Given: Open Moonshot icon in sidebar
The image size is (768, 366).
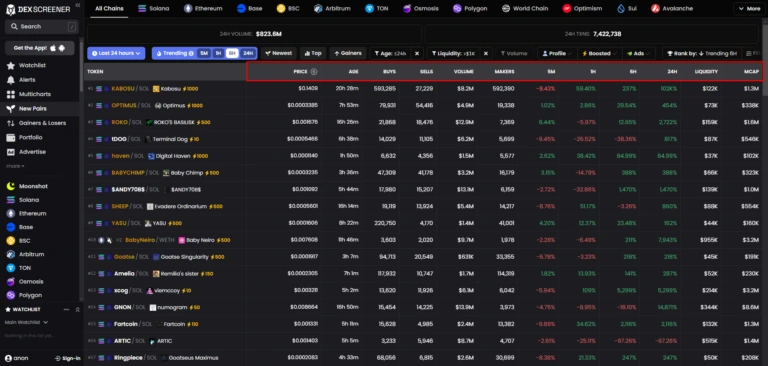Looking at the screenshot, I should (10, 186).
